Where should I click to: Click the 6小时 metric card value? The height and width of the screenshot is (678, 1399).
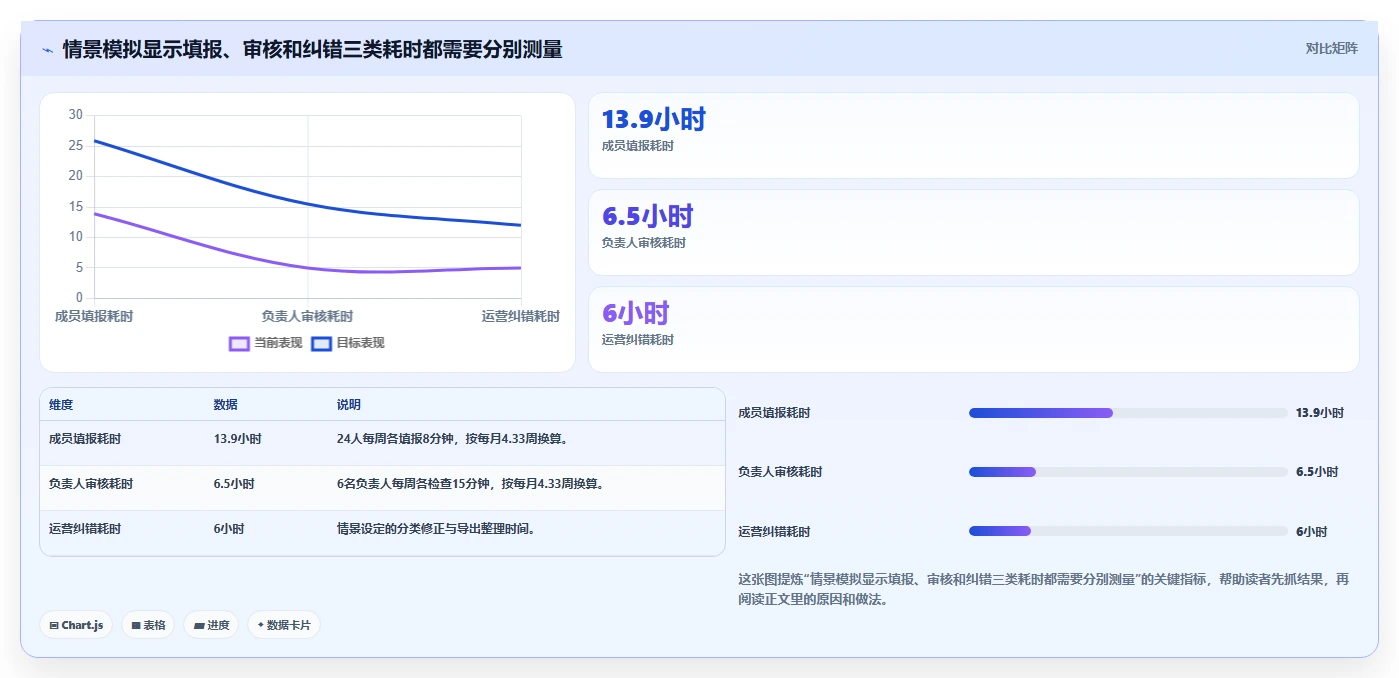pyautogui.click(x=635, y=314)
